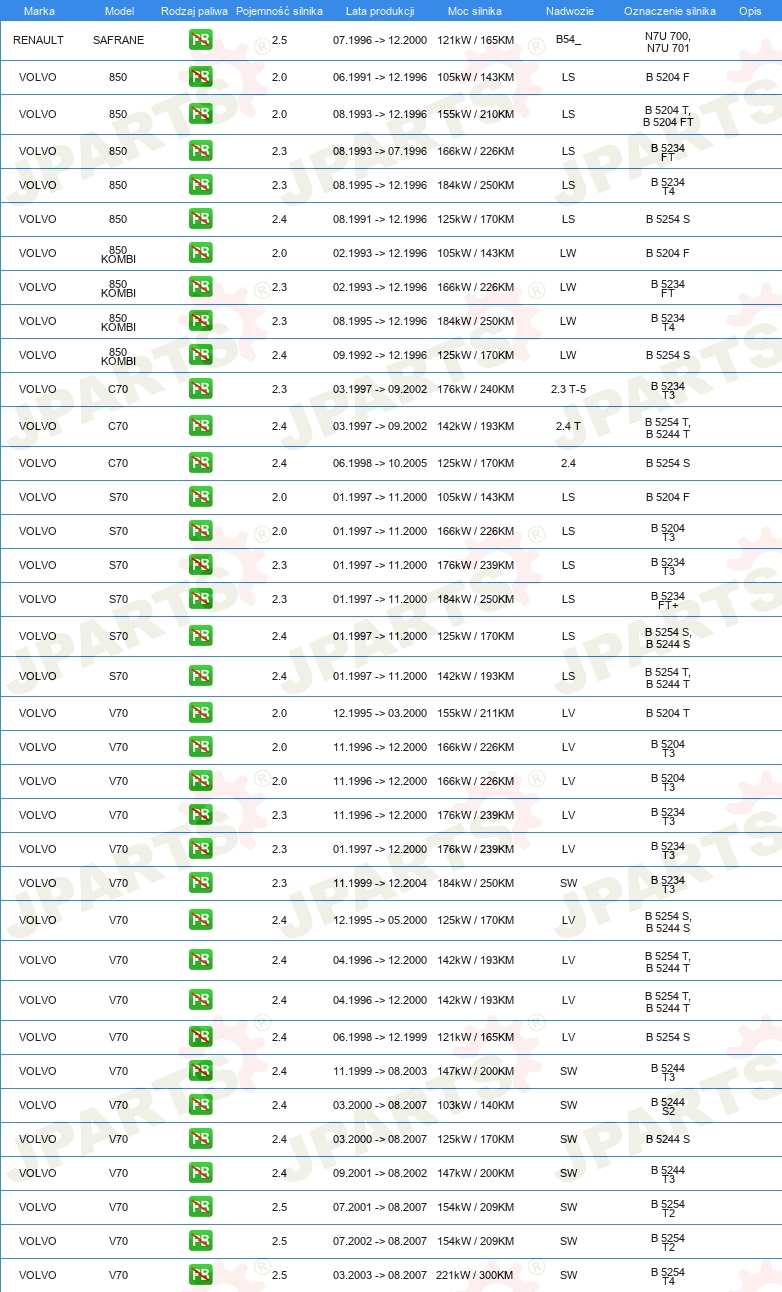Click the engine code B 5244 S2
The image size is (782, 1292).
point(668,1106)
